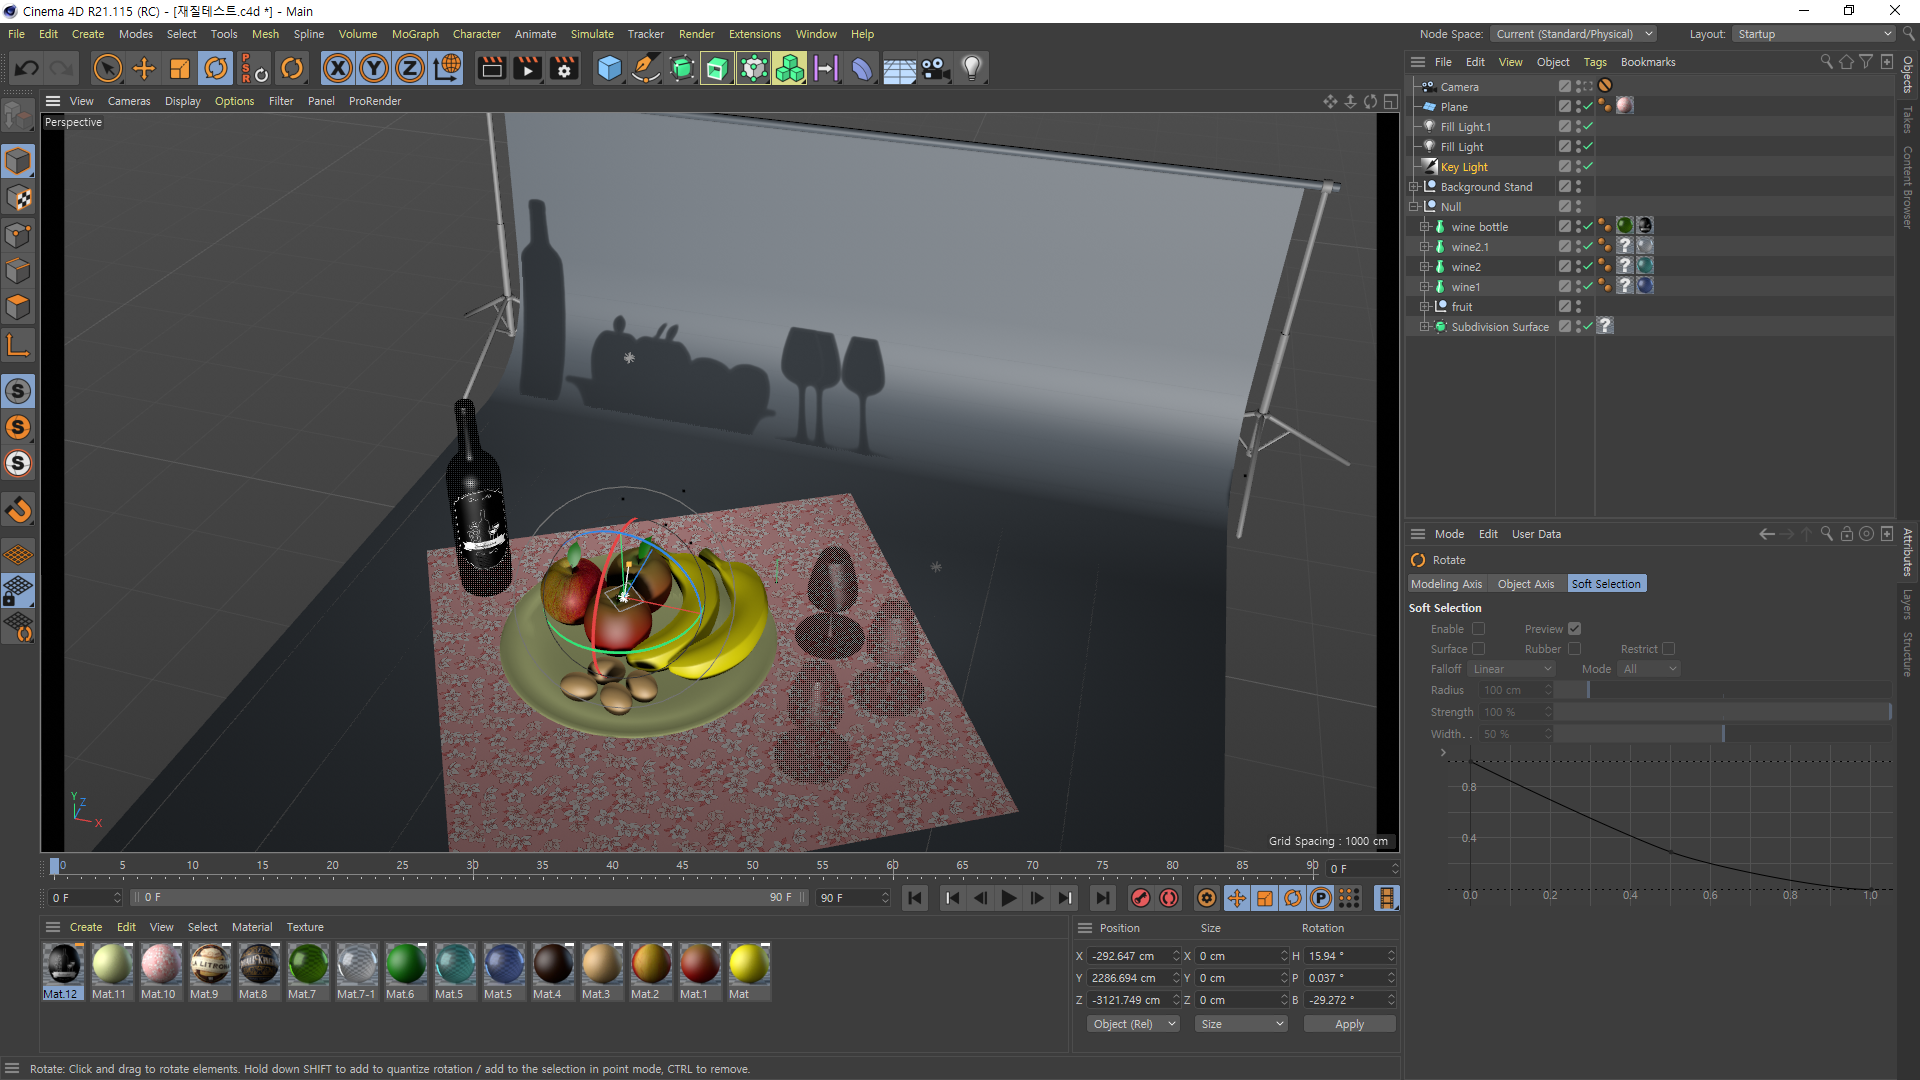The image size is (1920, 1080).
Task: Click the Apply button
Action: click(x=1348, y=1024)
